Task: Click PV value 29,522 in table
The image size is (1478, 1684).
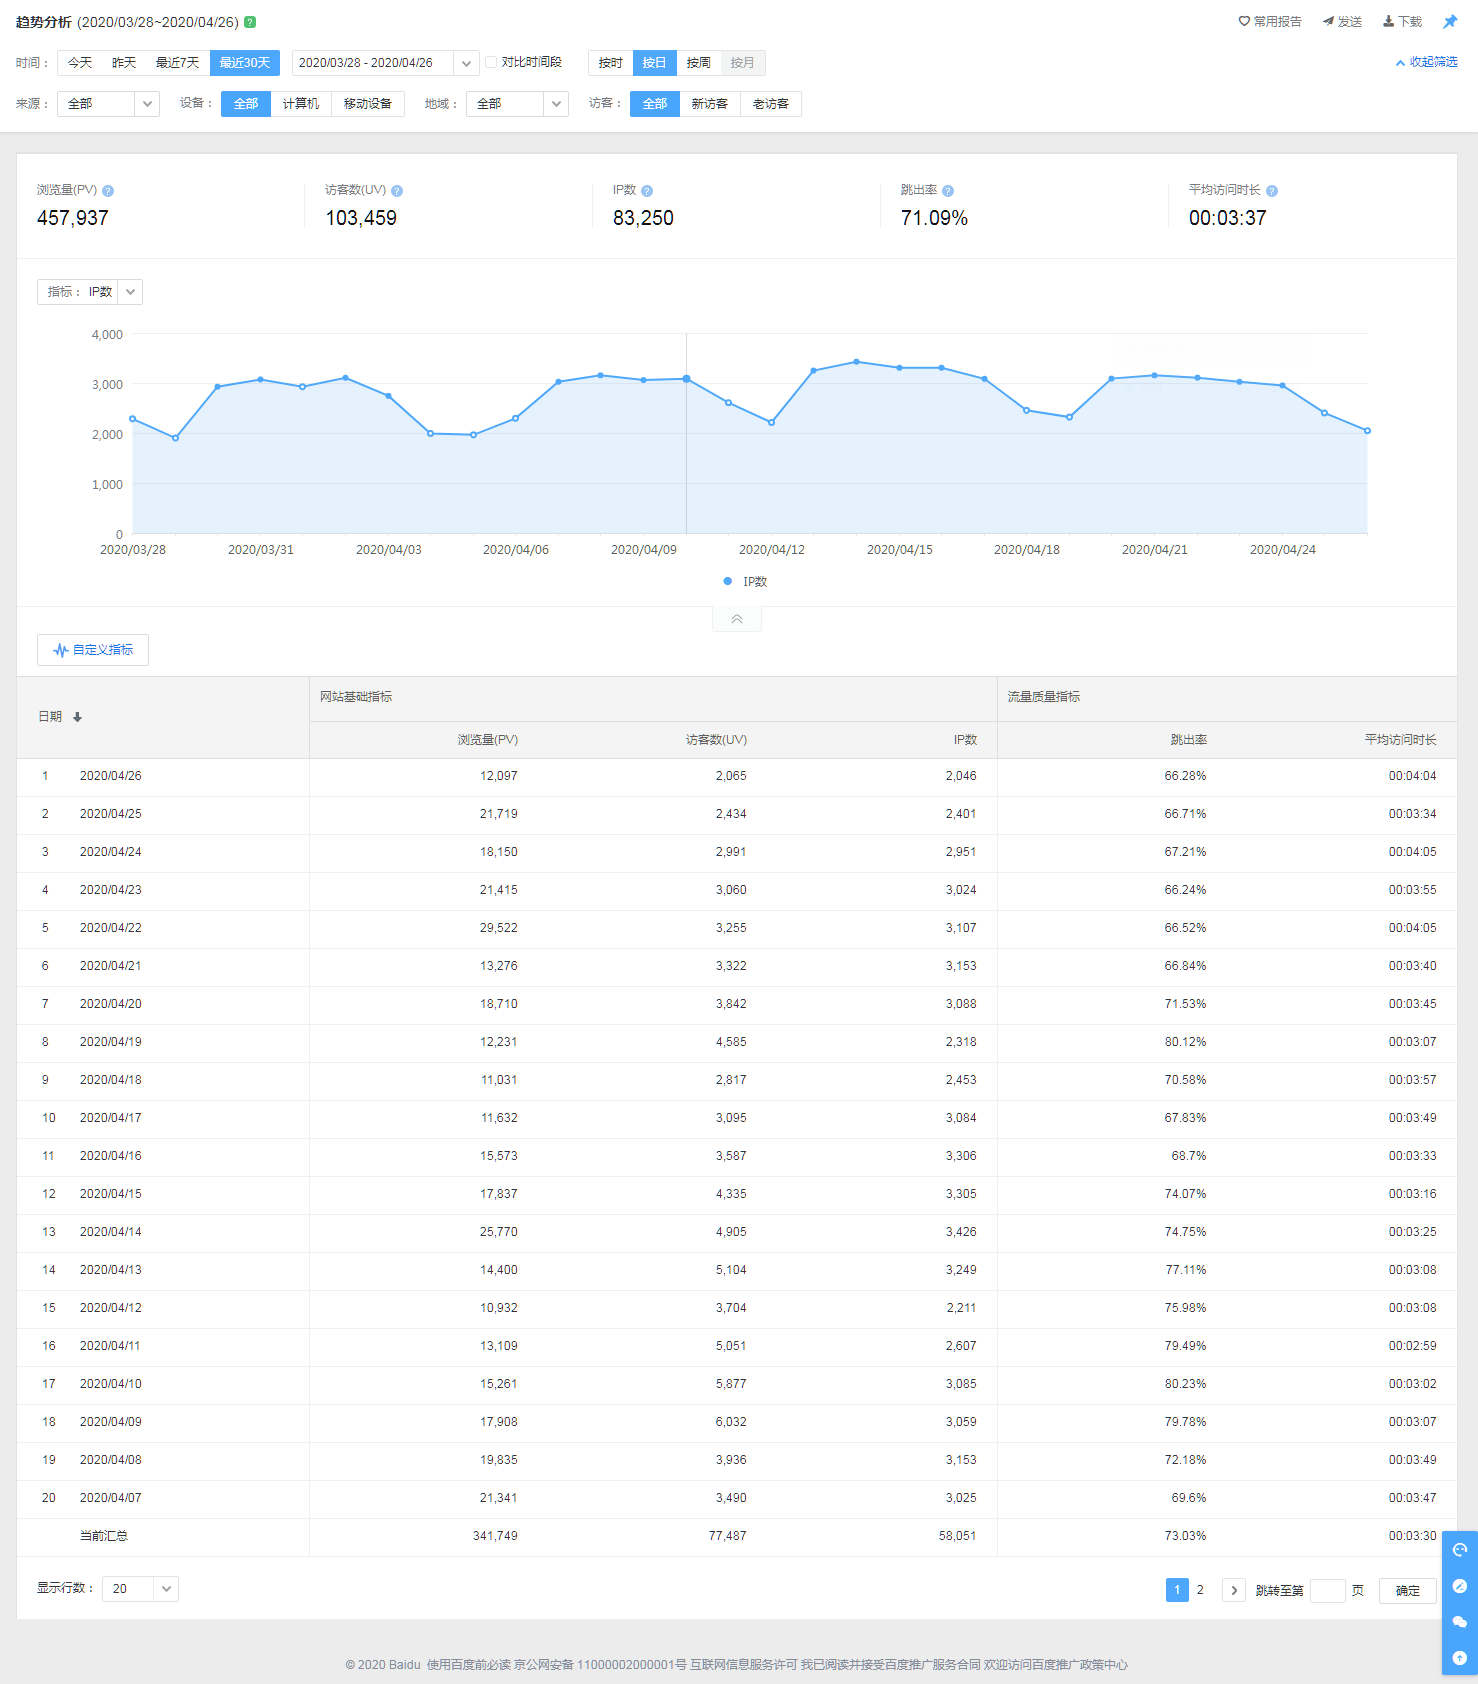Action: click(x=499, y=928)
